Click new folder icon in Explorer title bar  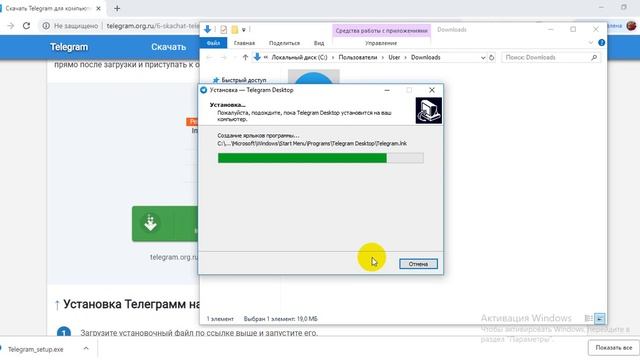click(x=235, y=30)
